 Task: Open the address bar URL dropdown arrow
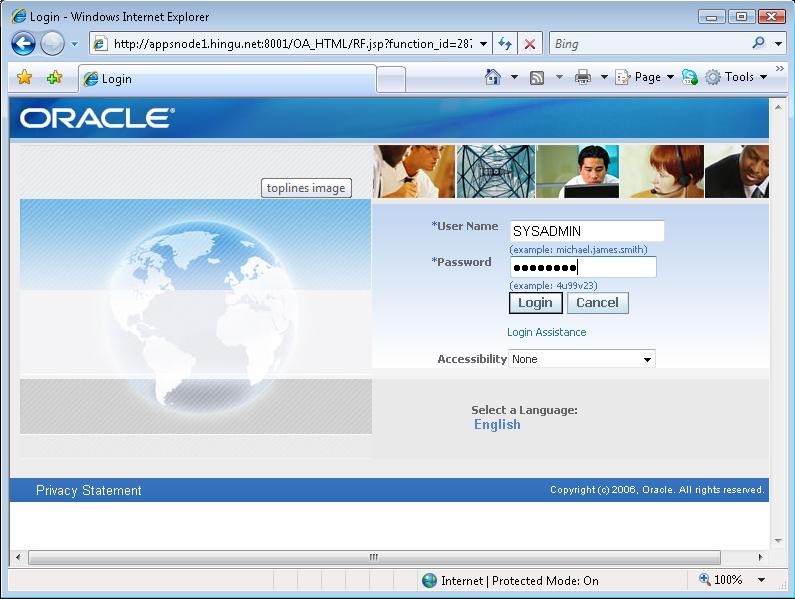point(484,44)
